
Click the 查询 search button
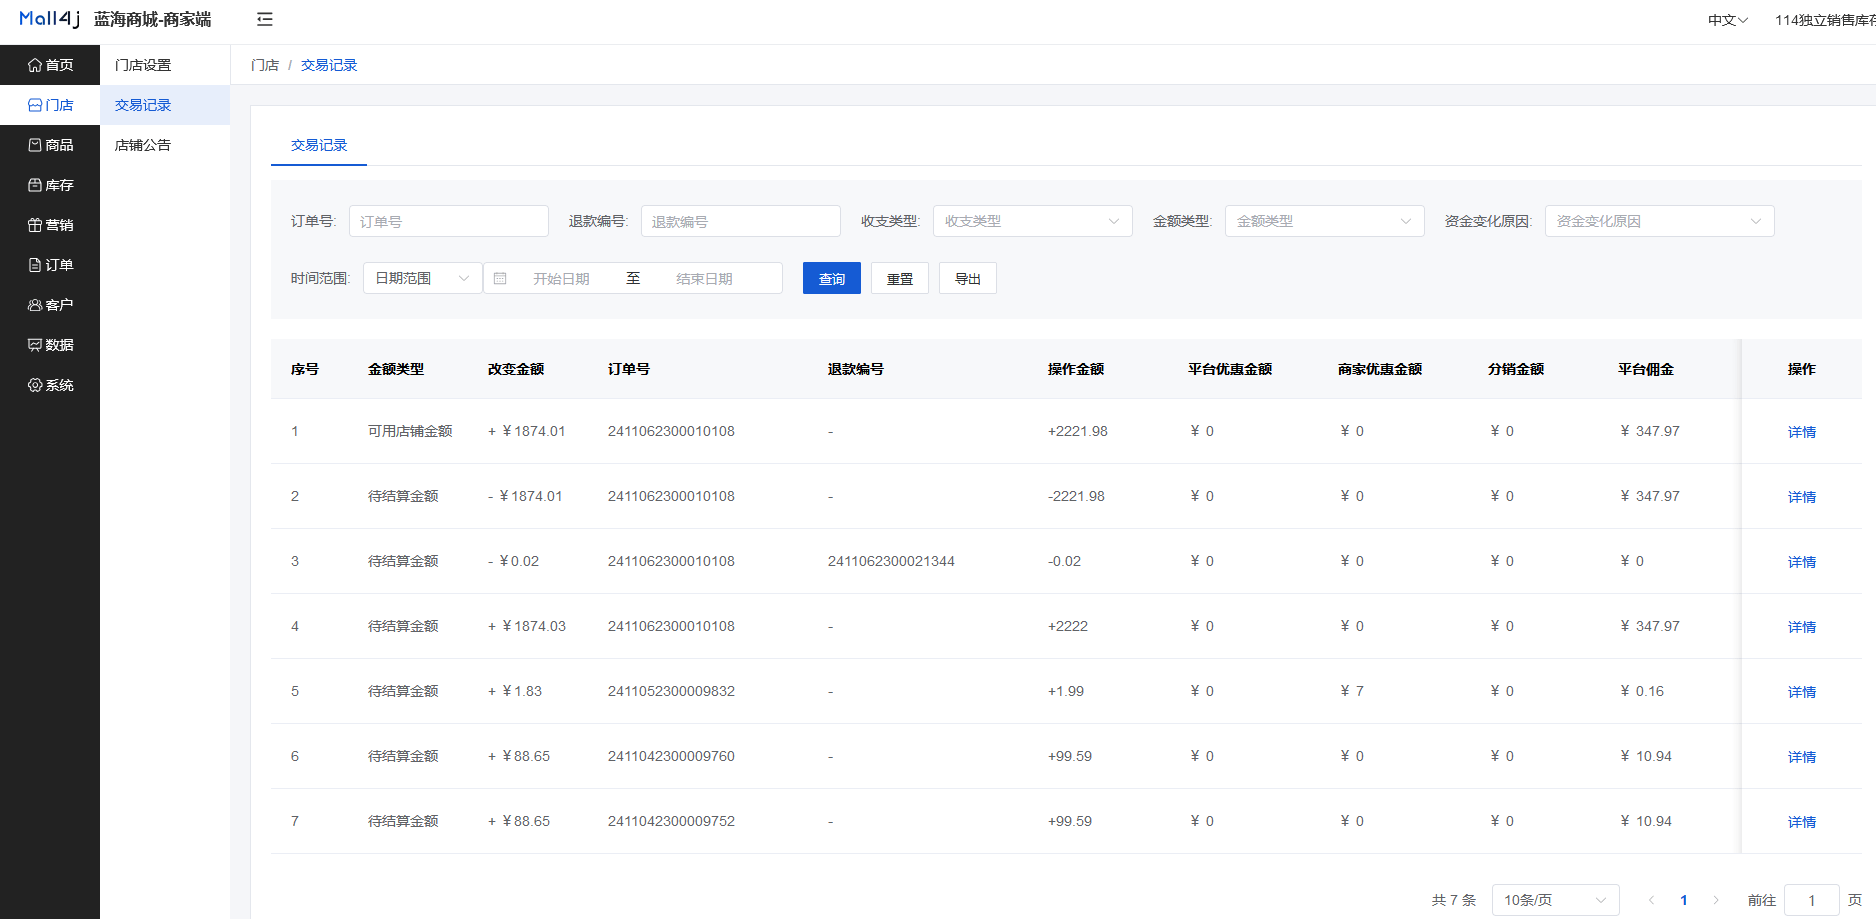(832, 278)
